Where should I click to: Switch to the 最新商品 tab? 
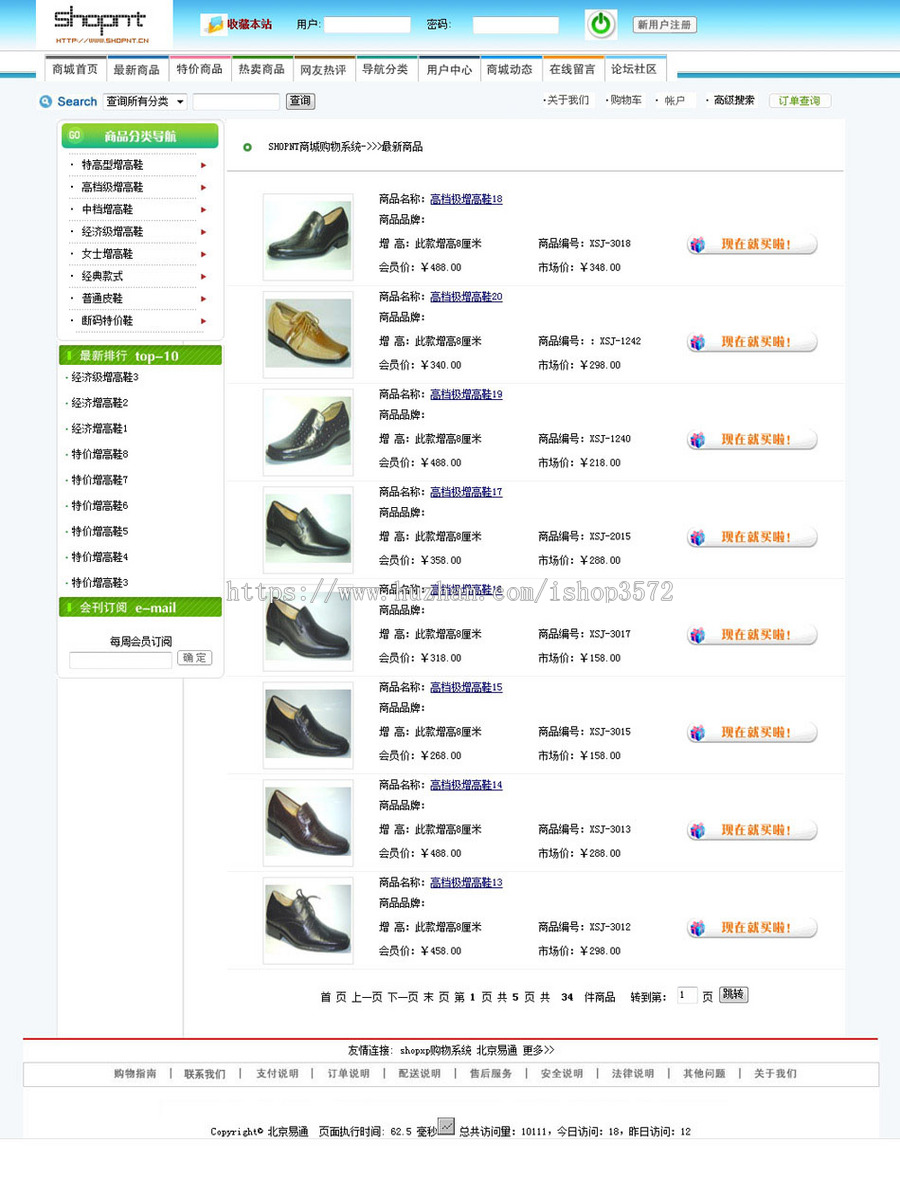[x=139, y=69]
